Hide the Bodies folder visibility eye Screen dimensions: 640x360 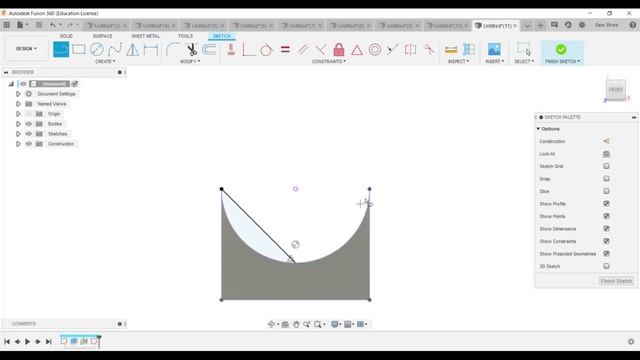(29, 124)
